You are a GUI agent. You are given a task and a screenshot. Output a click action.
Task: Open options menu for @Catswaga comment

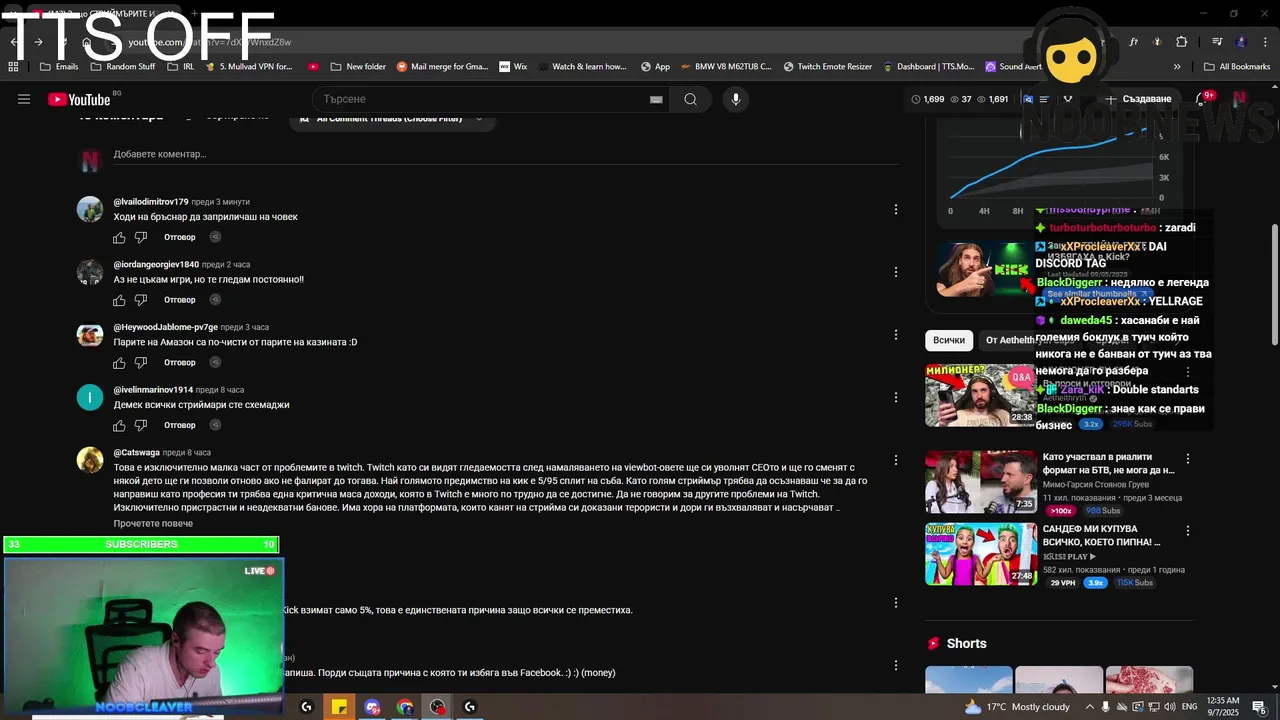click(896, 460)
